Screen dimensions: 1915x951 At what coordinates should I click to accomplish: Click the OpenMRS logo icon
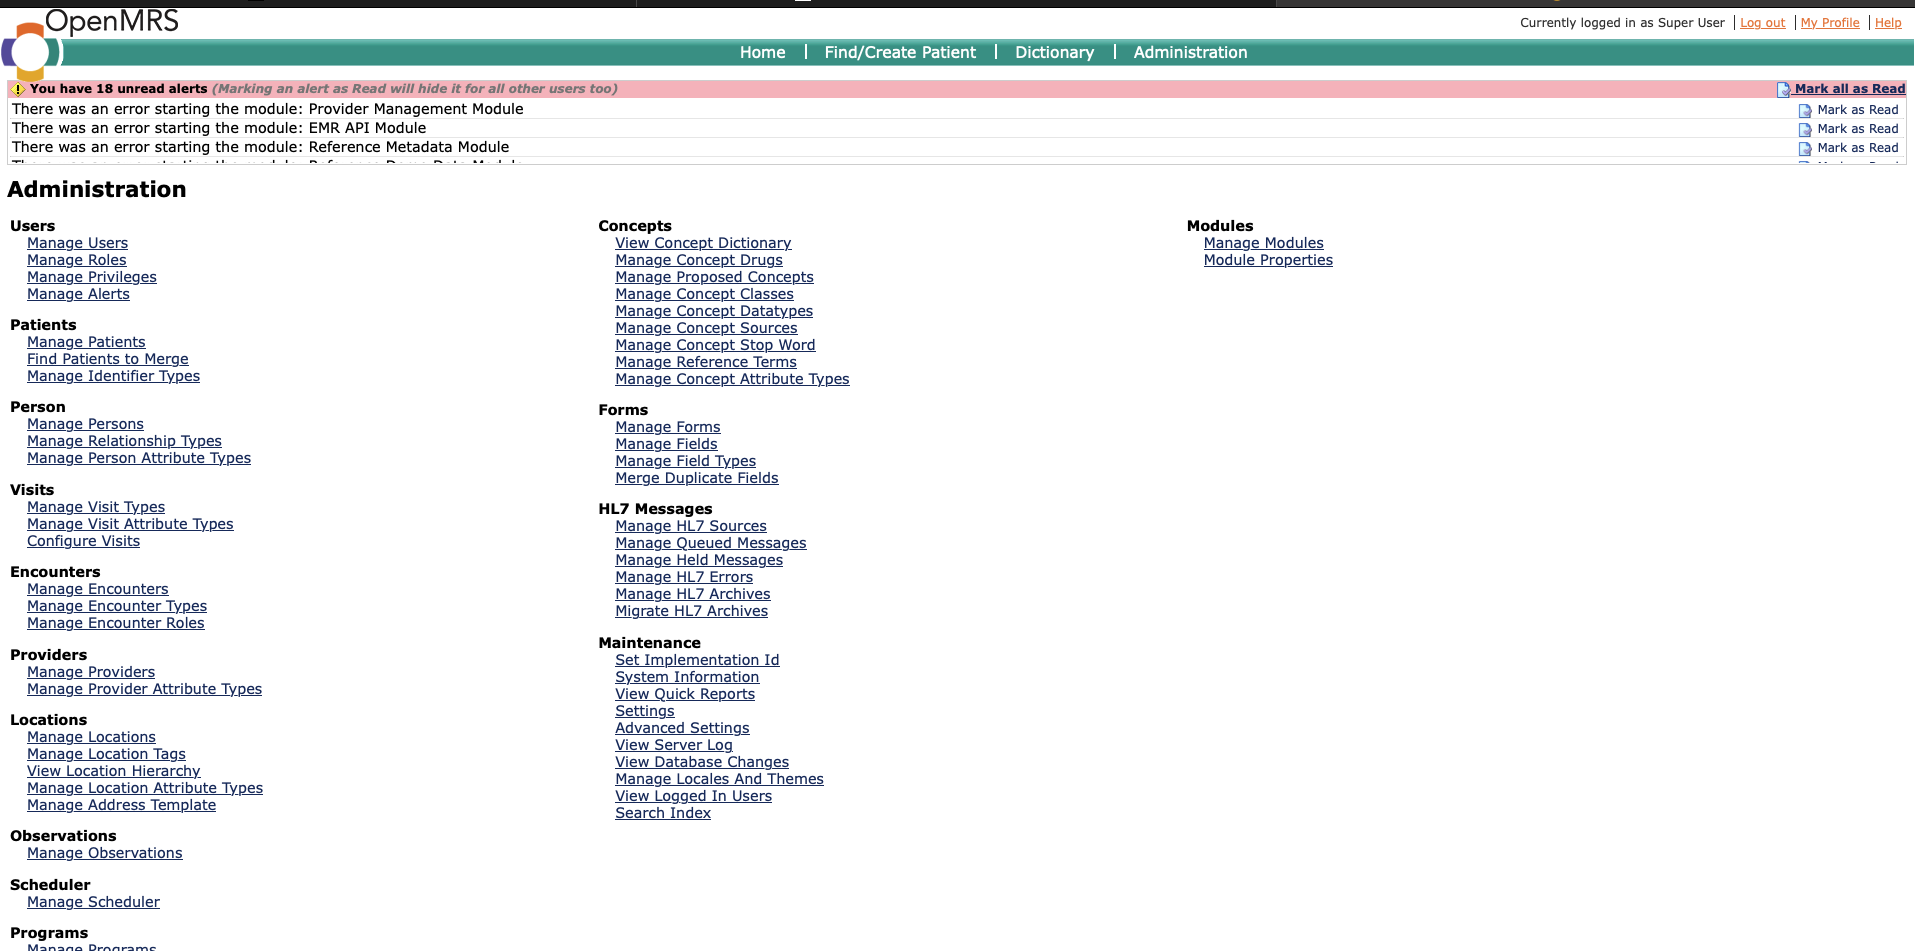tap(31, 50)
